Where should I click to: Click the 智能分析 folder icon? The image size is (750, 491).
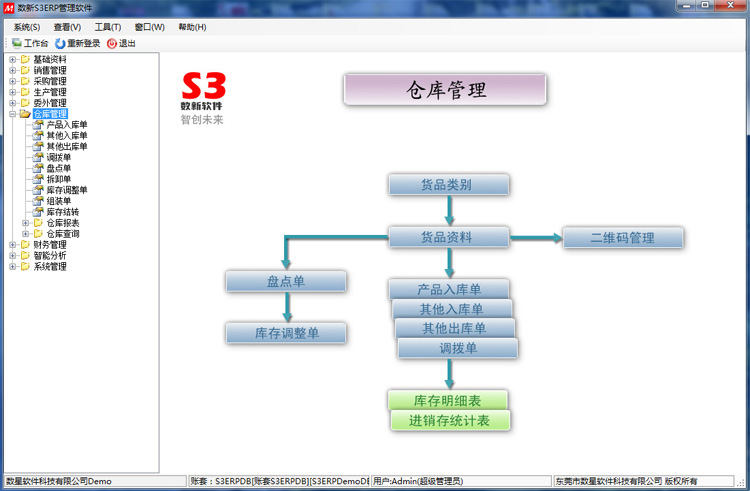[25, 256]
